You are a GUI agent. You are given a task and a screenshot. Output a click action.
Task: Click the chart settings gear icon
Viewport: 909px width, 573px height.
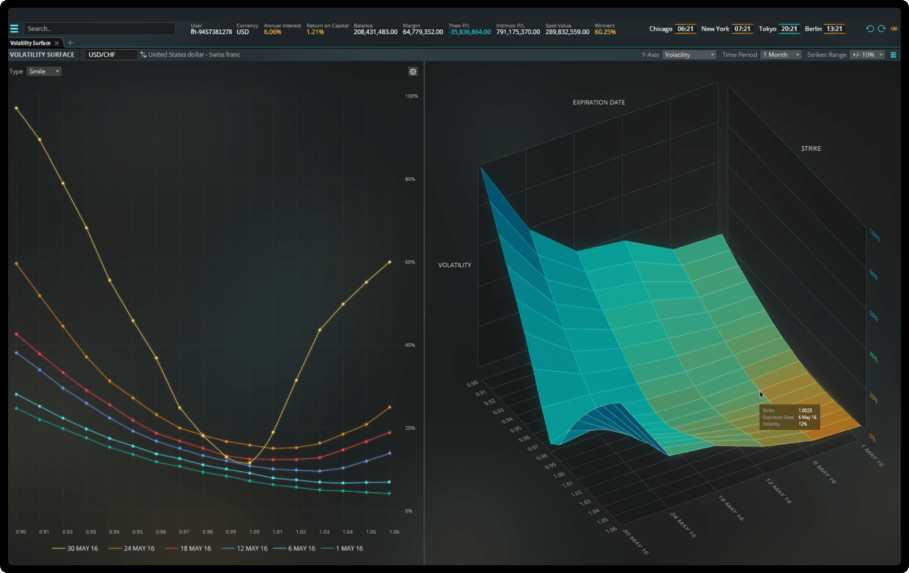point(413,72)
